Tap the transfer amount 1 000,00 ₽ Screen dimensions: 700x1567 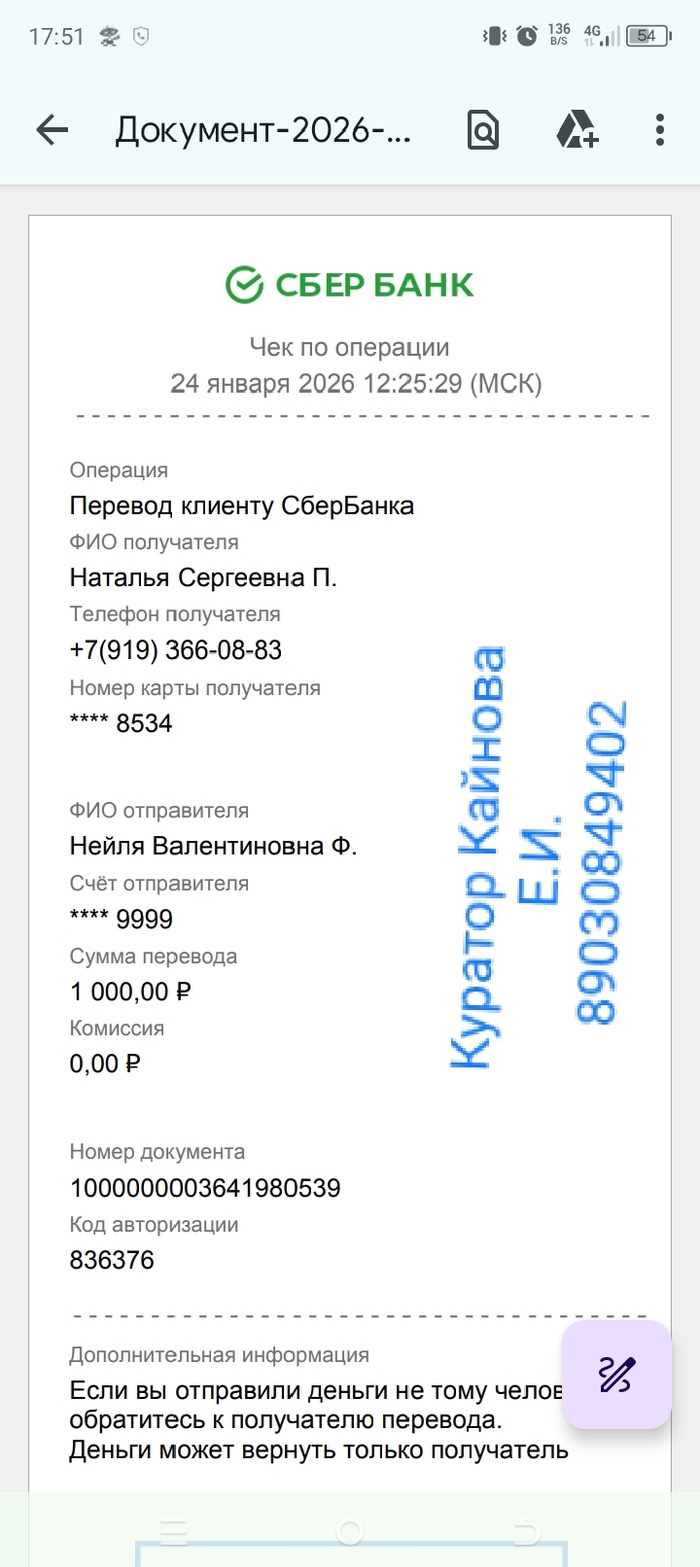130,992
